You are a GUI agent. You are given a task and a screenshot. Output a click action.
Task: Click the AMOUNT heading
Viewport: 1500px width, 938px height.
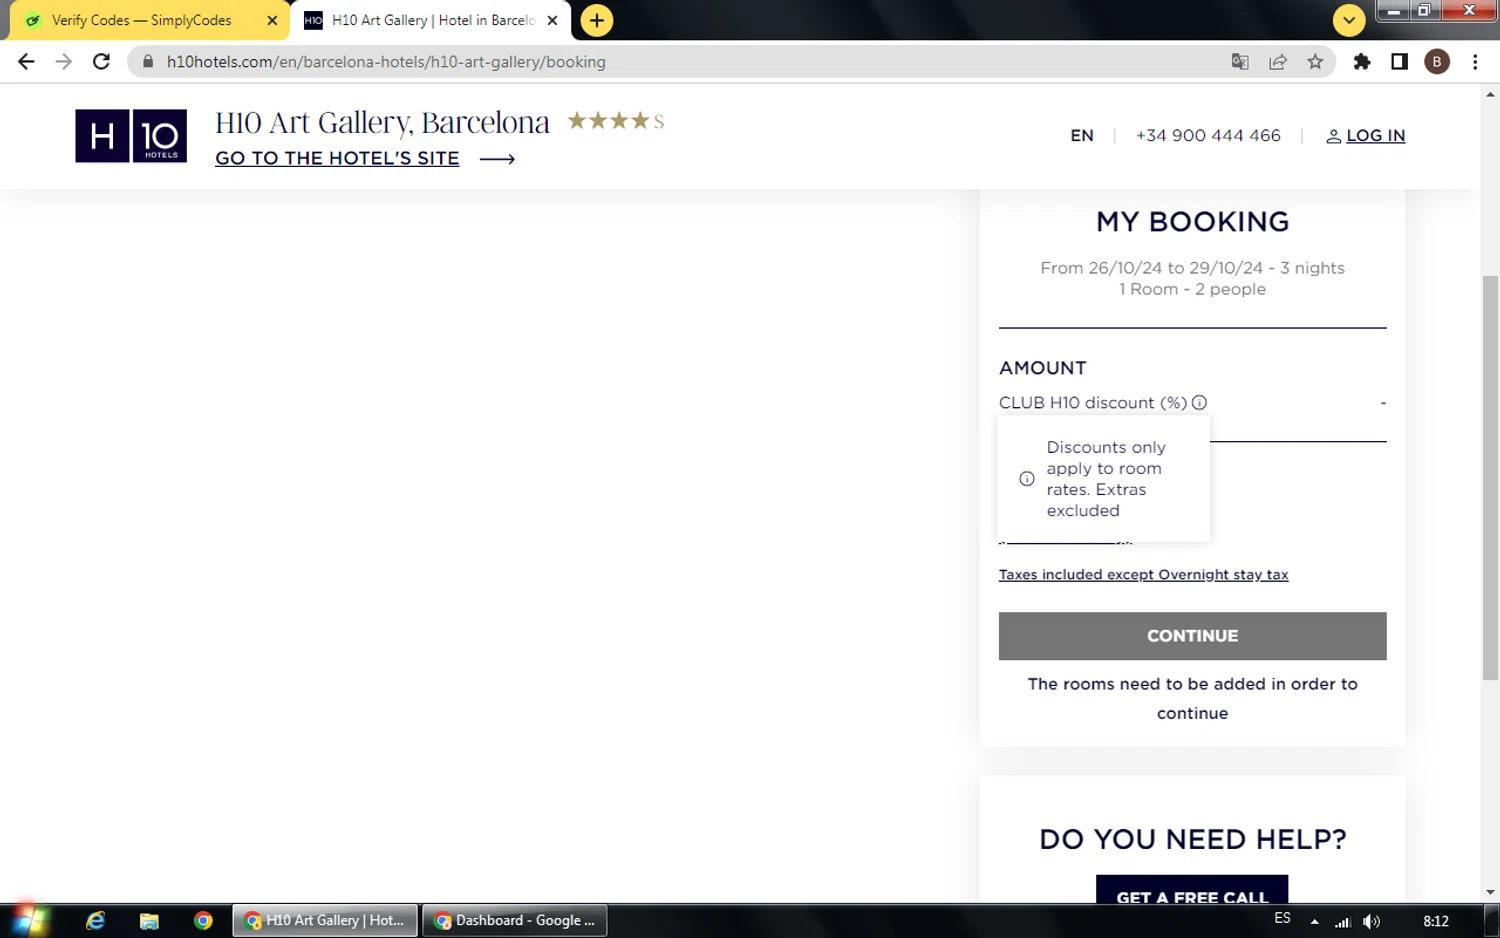1042,368
